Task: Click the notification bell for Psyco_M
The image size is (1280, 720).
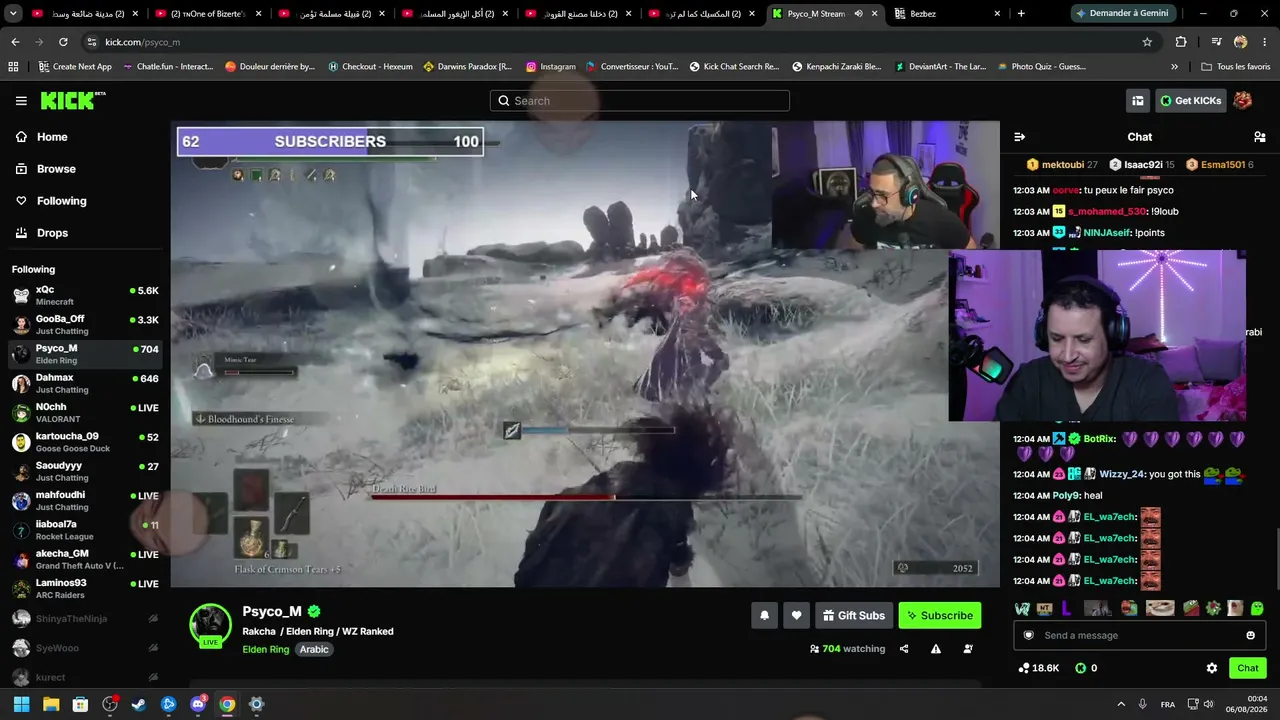Action: point(764,616)
